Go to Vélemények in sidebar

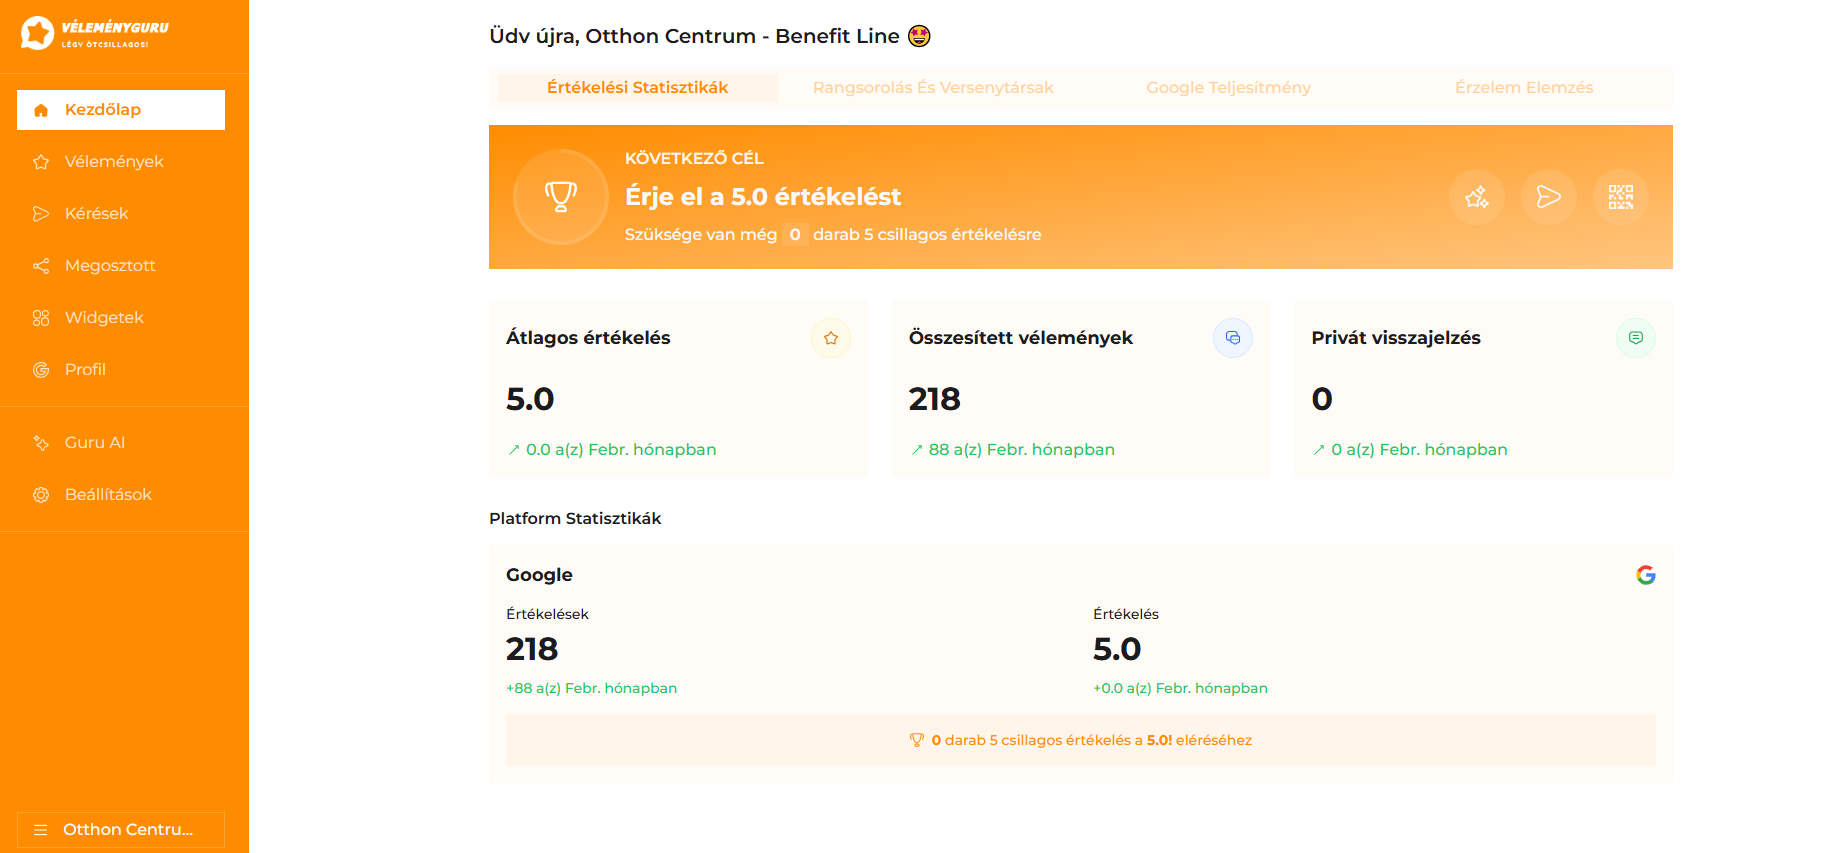(121, 162)
